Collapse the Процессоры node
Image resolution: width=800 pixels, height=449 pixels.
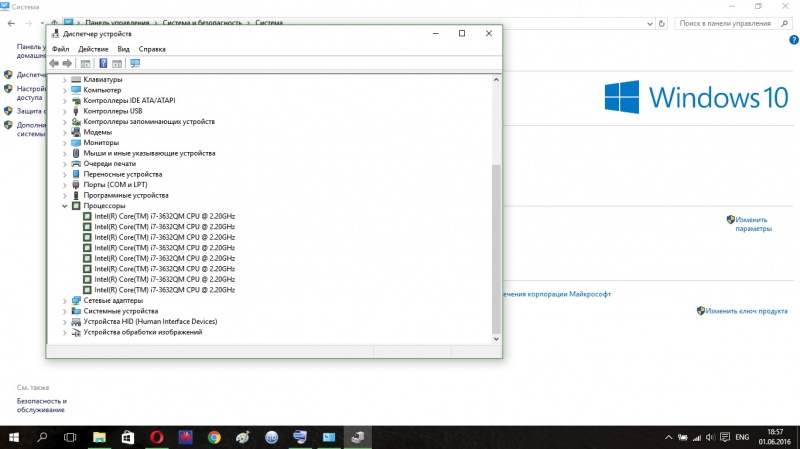click(x=65, y=206)
